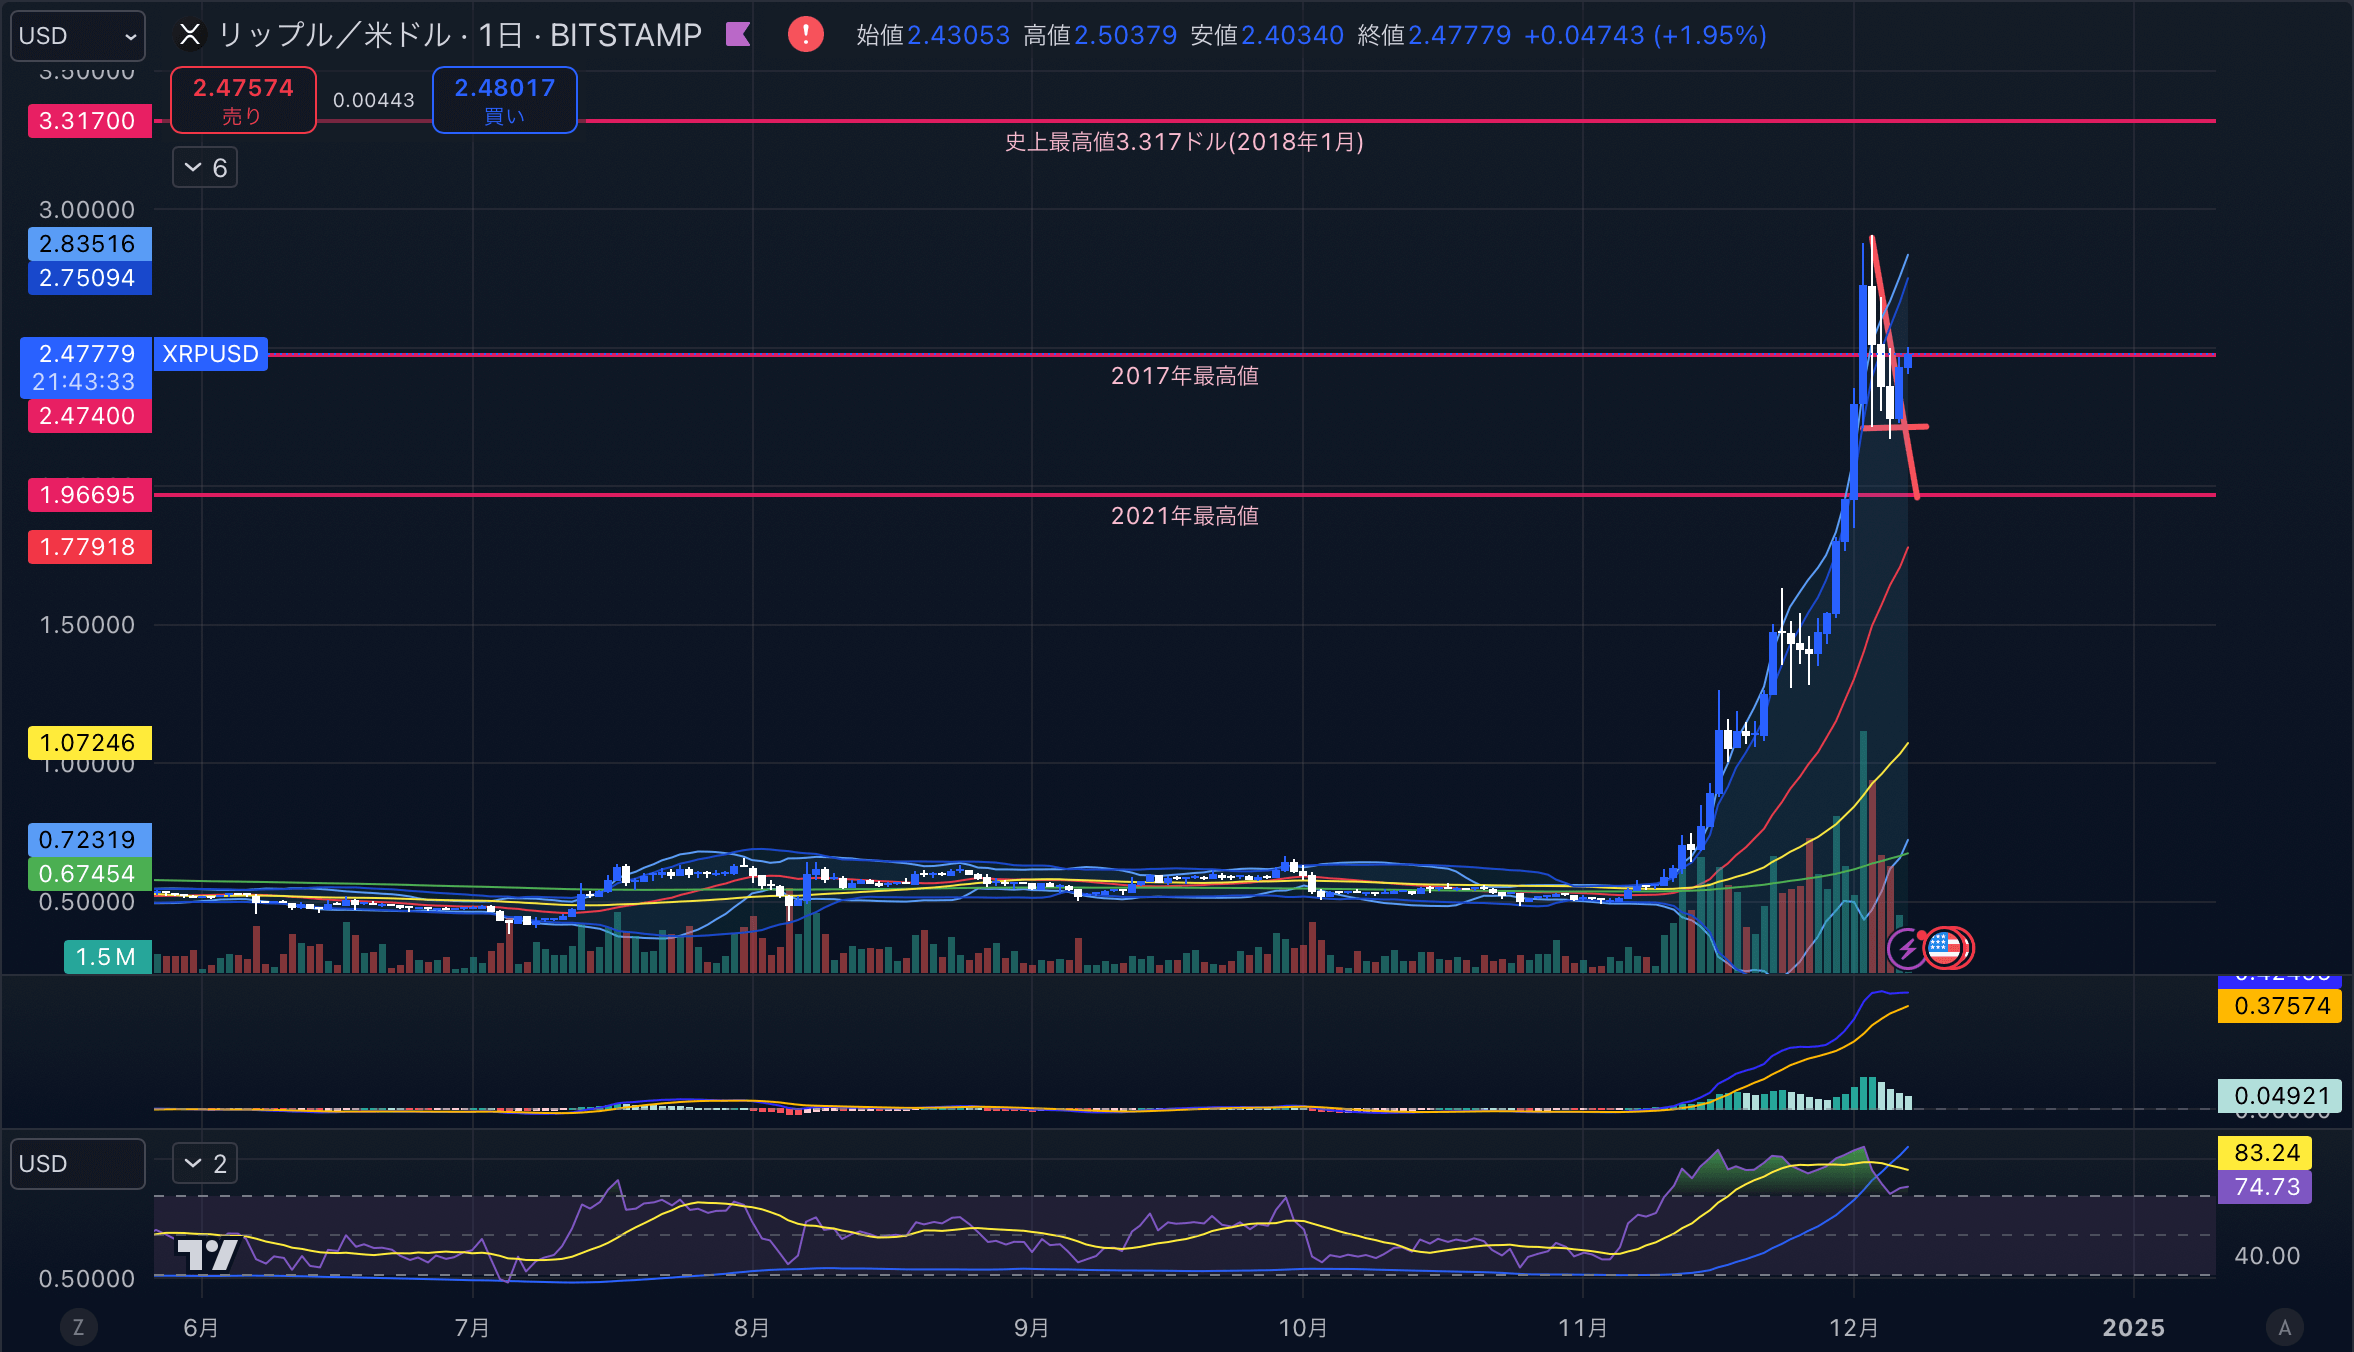The image size is (2354, 1352).
Task: Click the 1.5 M volume label
Action: click(x=107, y=957)
